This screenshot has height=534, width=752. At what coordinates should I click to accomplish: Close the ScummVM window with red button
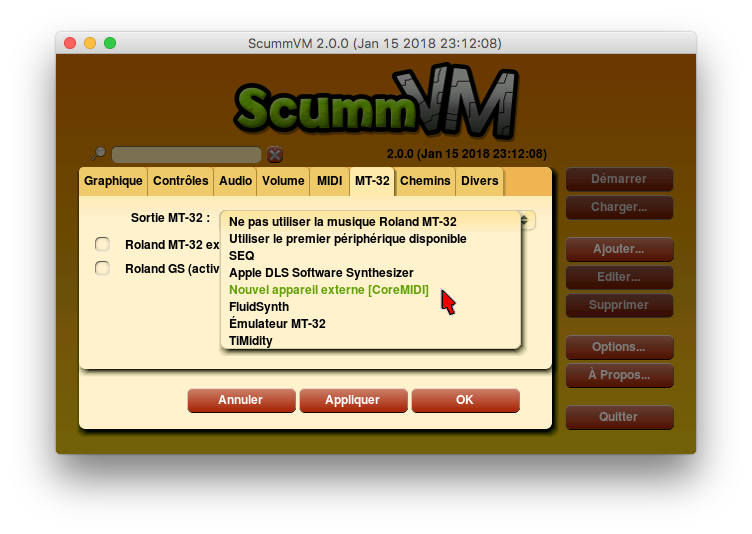(70, 43)
